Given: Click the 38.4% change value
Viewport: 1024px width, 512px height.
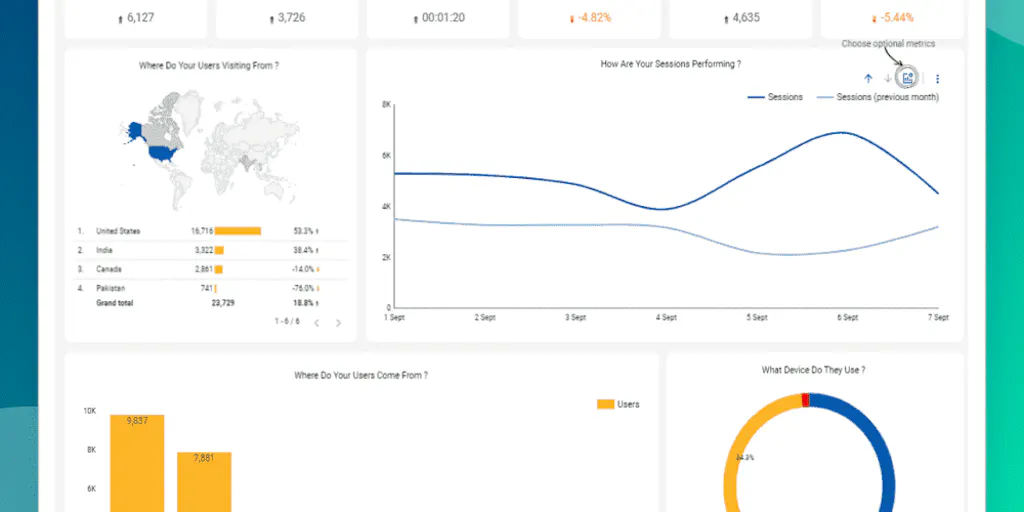Looking at the screenshot, I should tap(304, 250).
